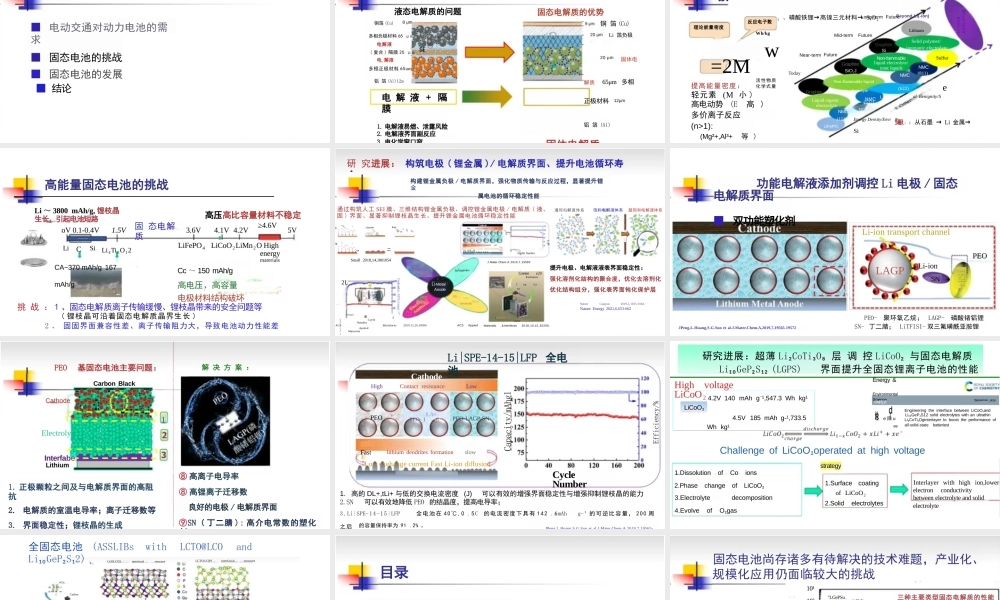The width and height of the screenshot is (1000, 600).
Task: Click the Cycle Number axis label
Action: (568, 479)
